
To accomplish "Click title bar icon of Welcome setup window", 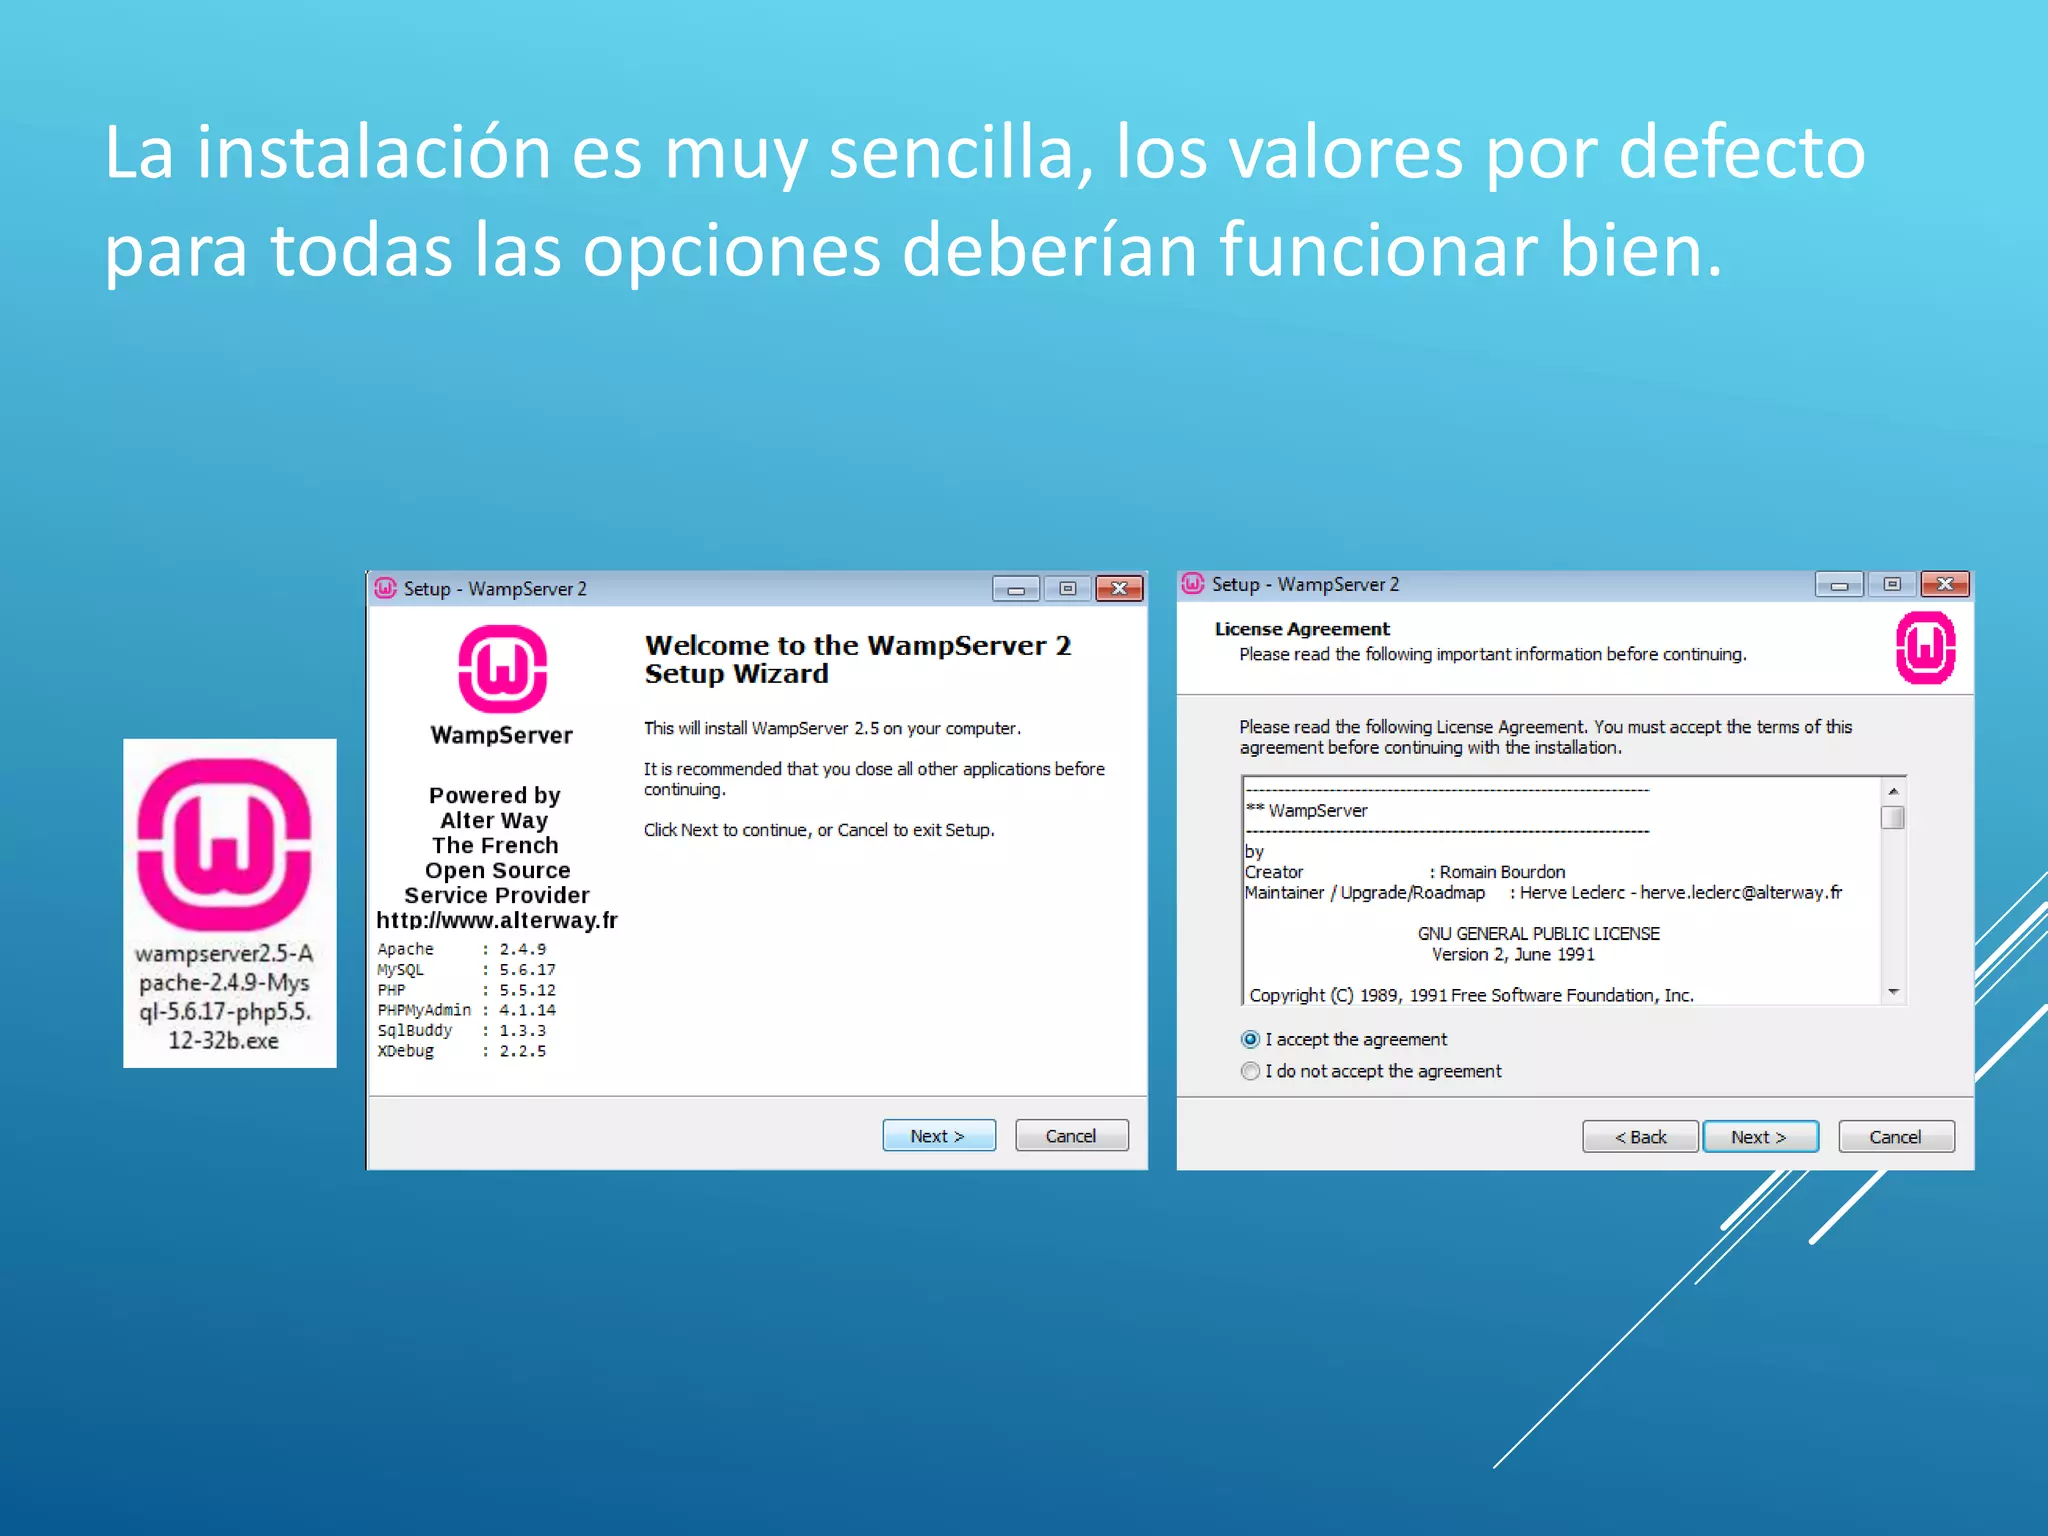I will coord(385,588).
